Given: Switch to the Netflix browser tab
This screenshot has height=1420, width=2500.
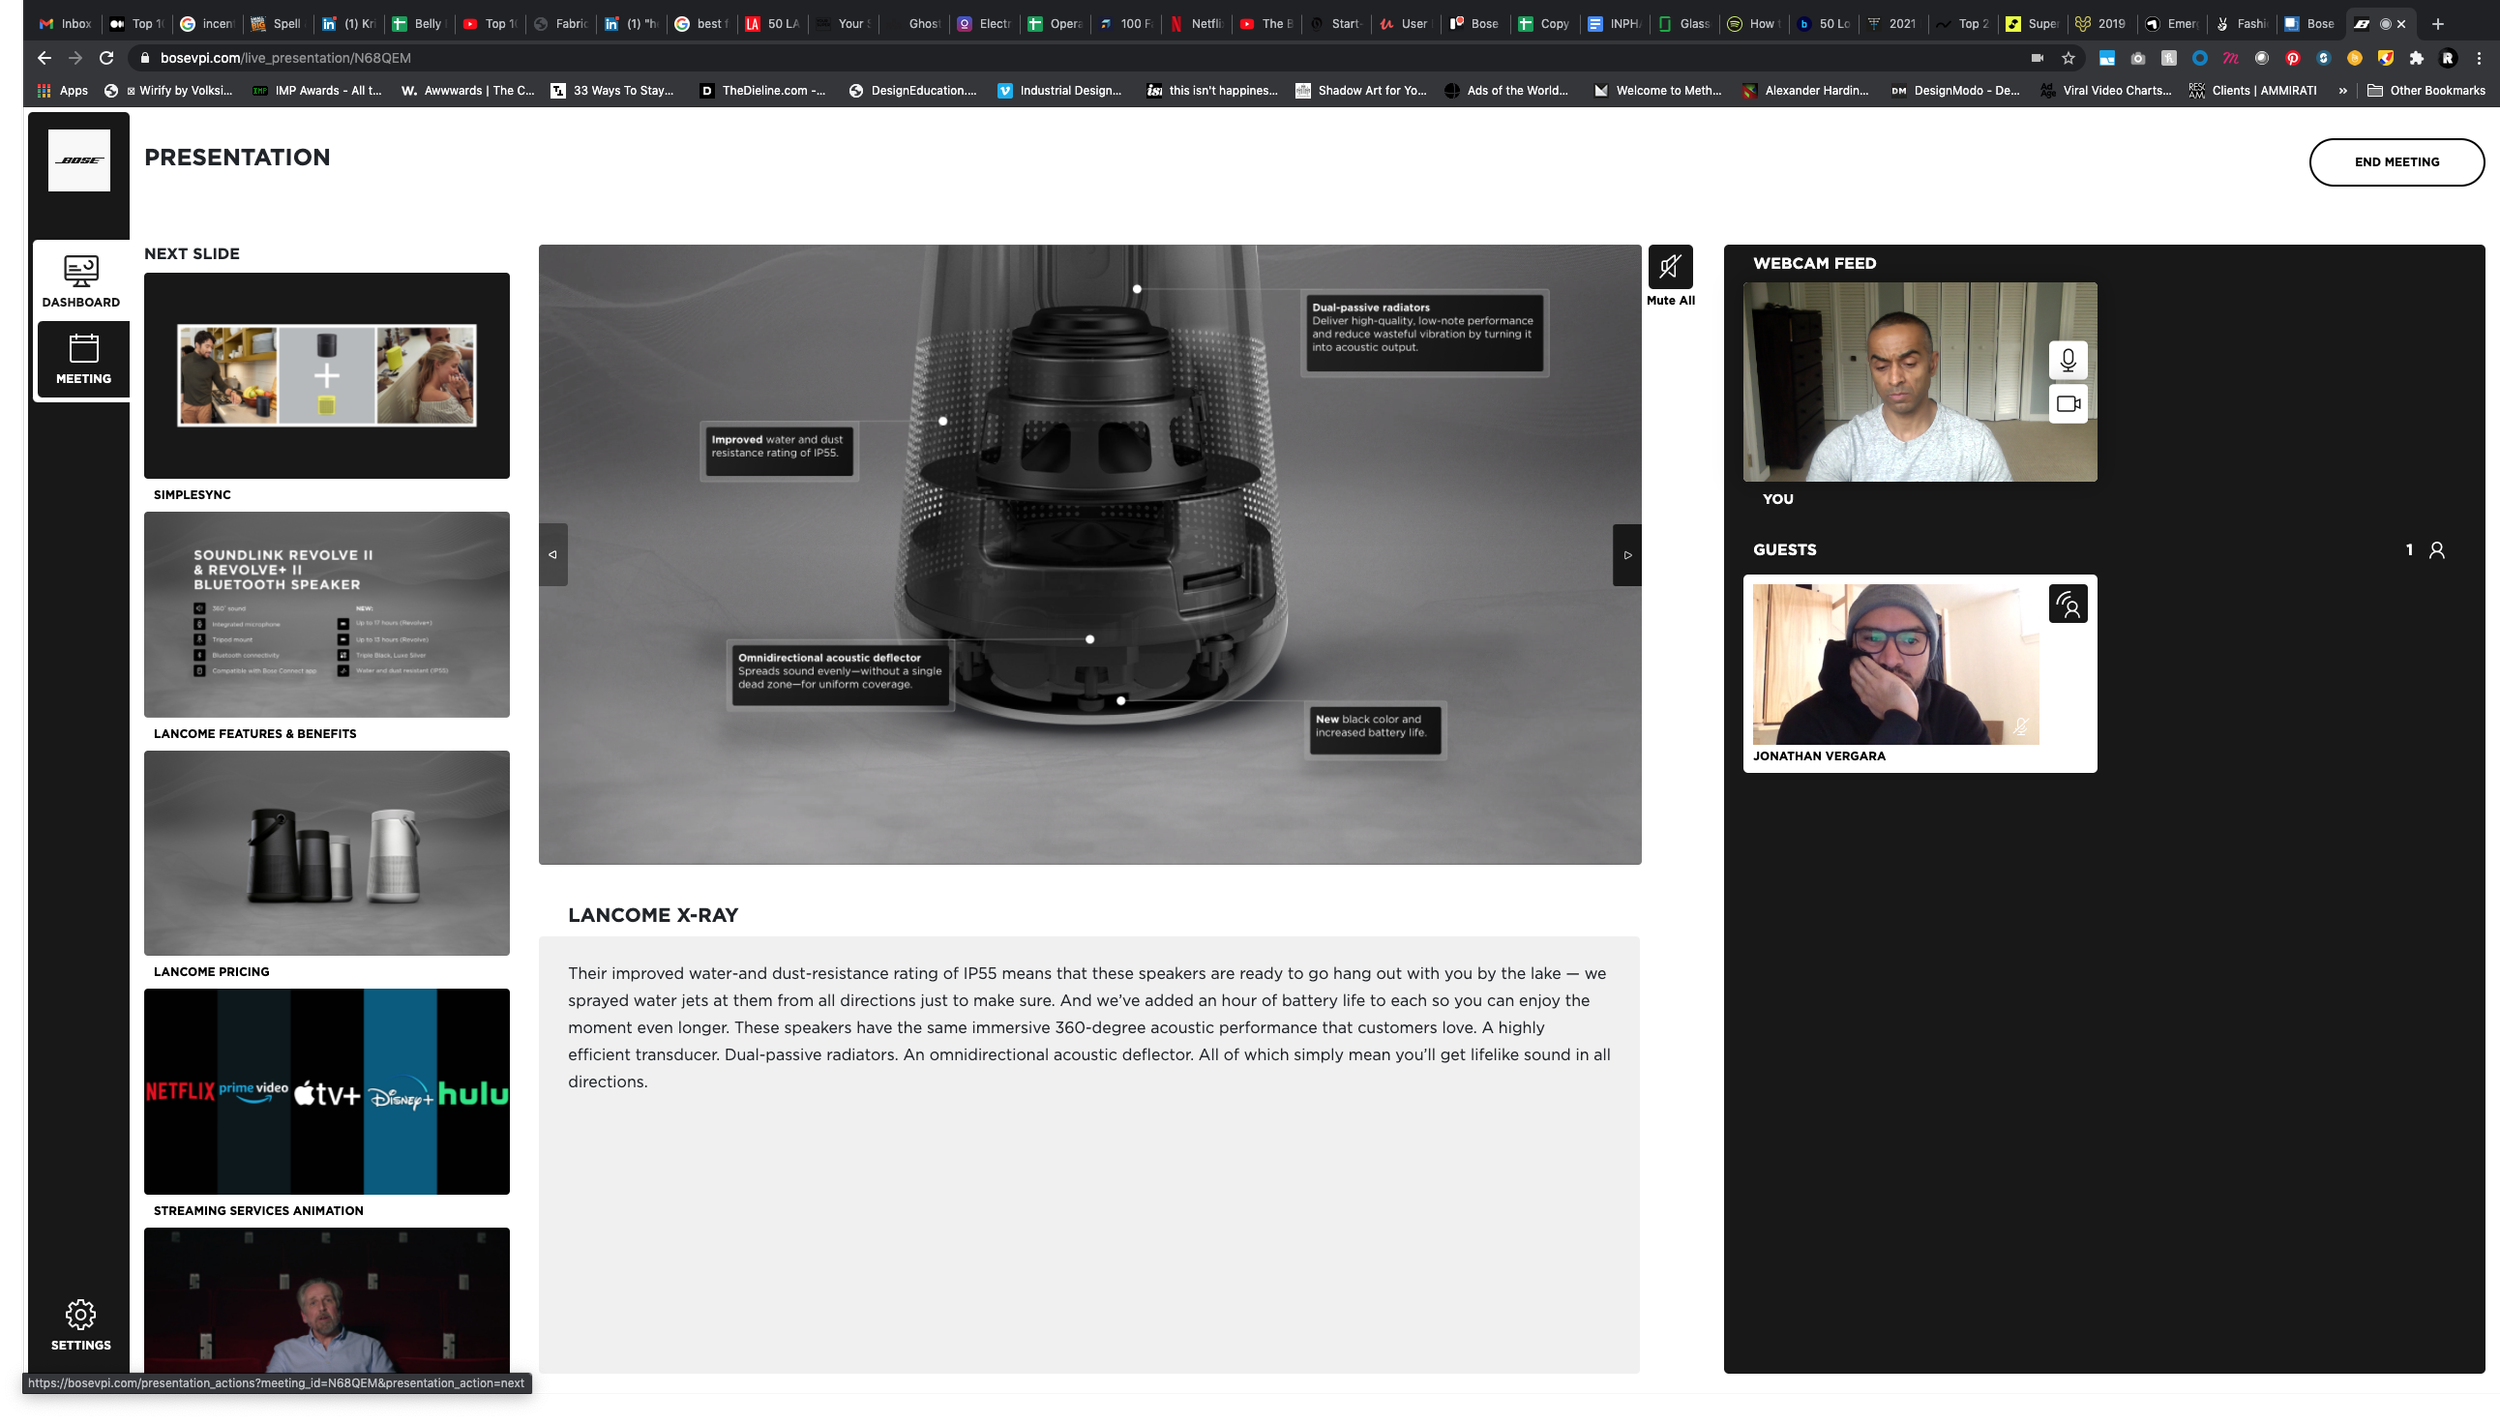Looking at the screenshot, I should (1197, 24).
